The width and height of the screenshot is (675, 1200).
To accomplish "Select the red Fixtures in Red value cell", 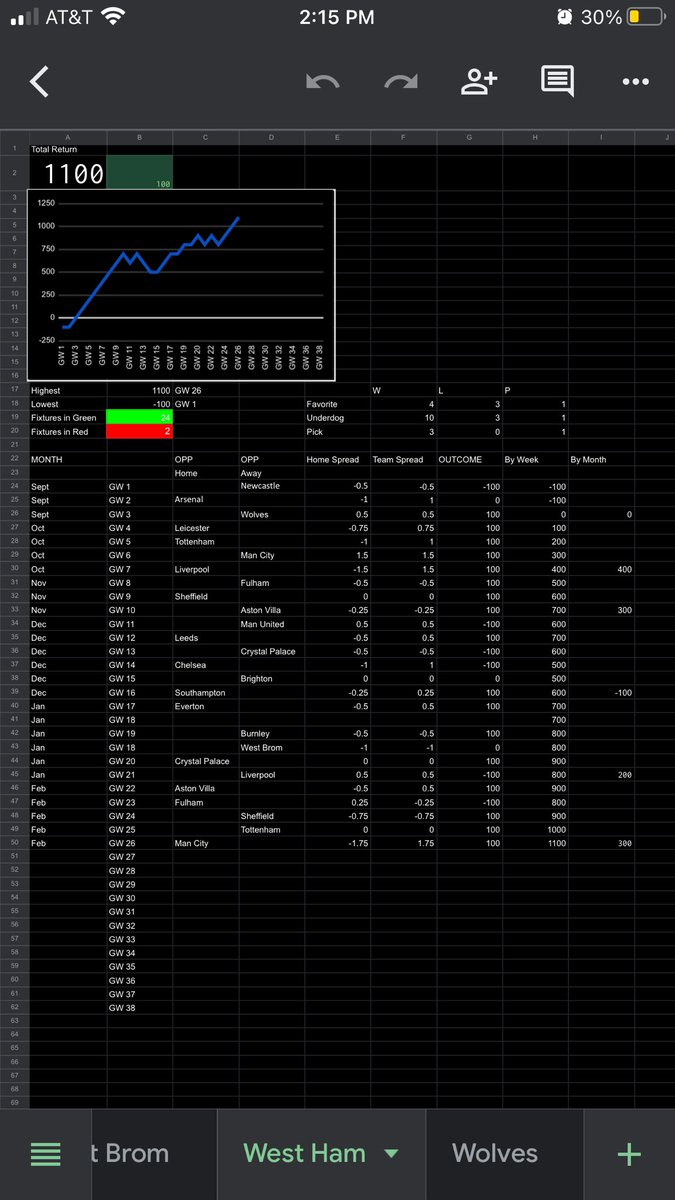I will click(x=139, y=431).
